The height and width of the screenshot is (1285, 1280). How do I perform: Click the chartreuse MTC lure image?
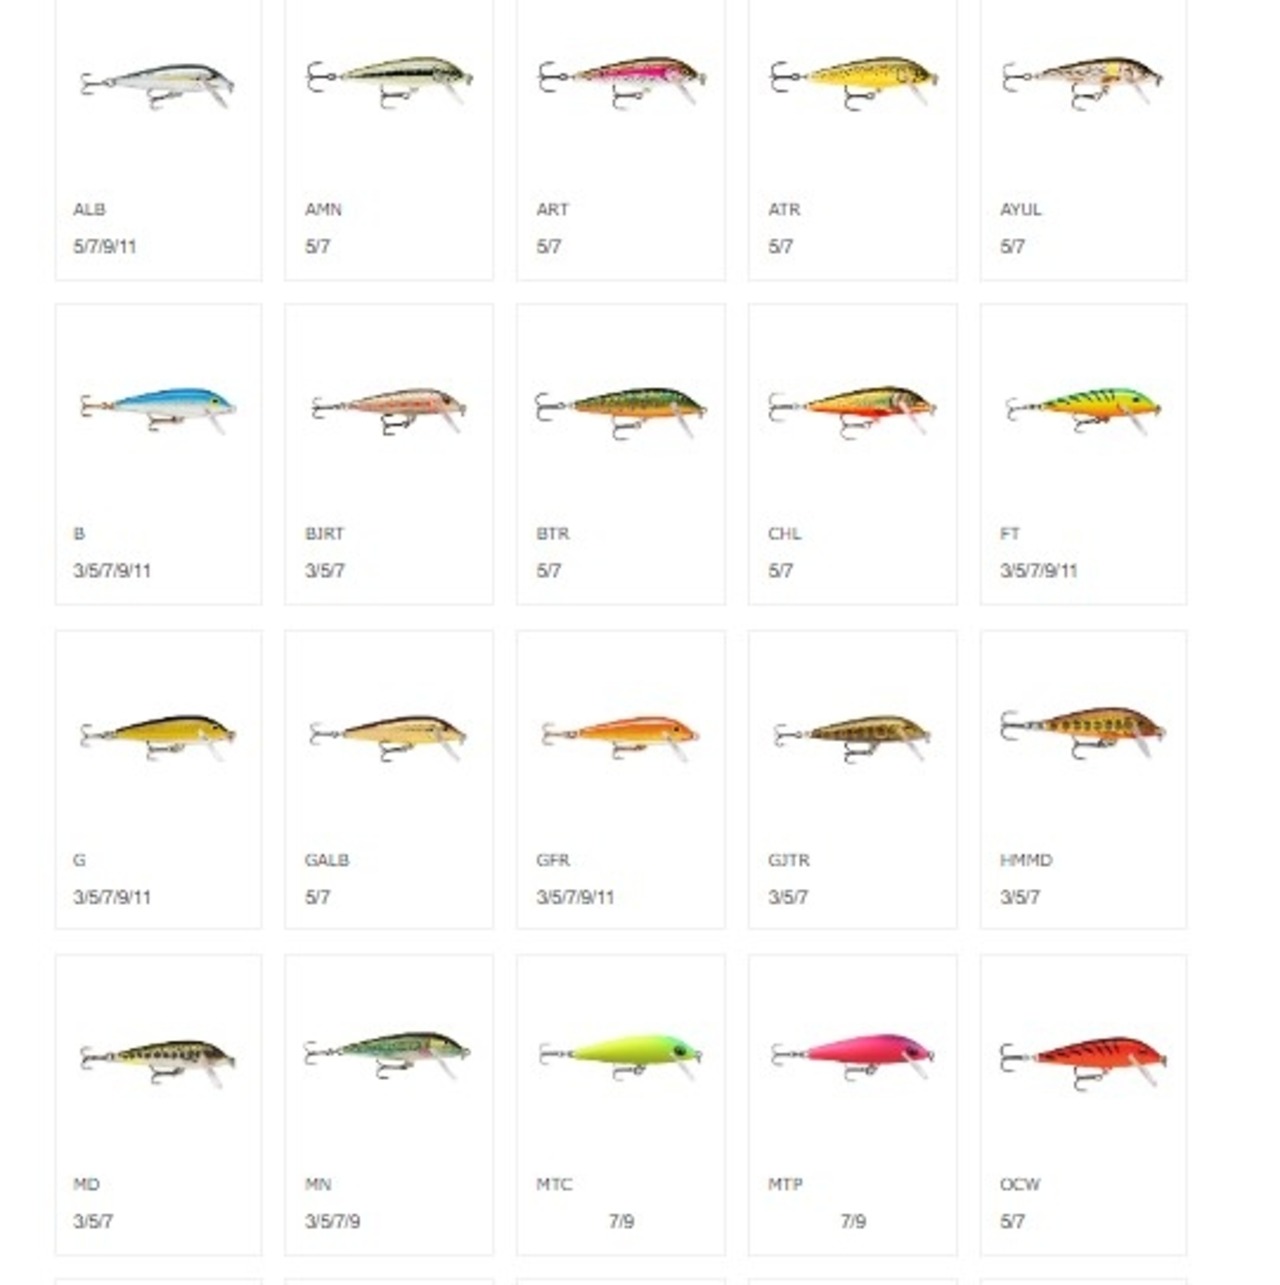621,1057
